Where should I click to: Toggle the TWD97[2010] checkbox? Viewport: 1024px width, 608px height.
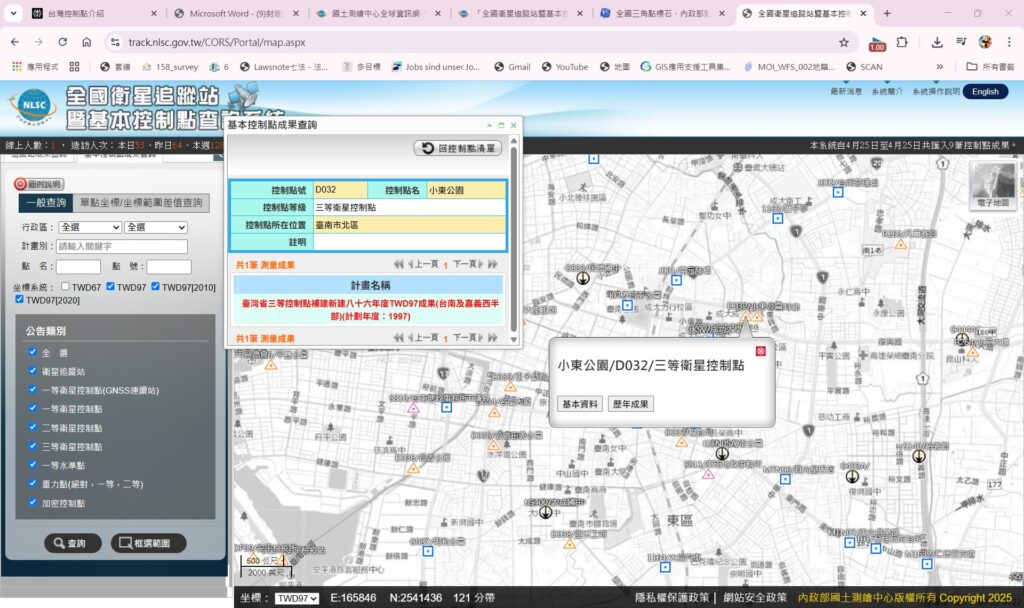tap(155, 286)
